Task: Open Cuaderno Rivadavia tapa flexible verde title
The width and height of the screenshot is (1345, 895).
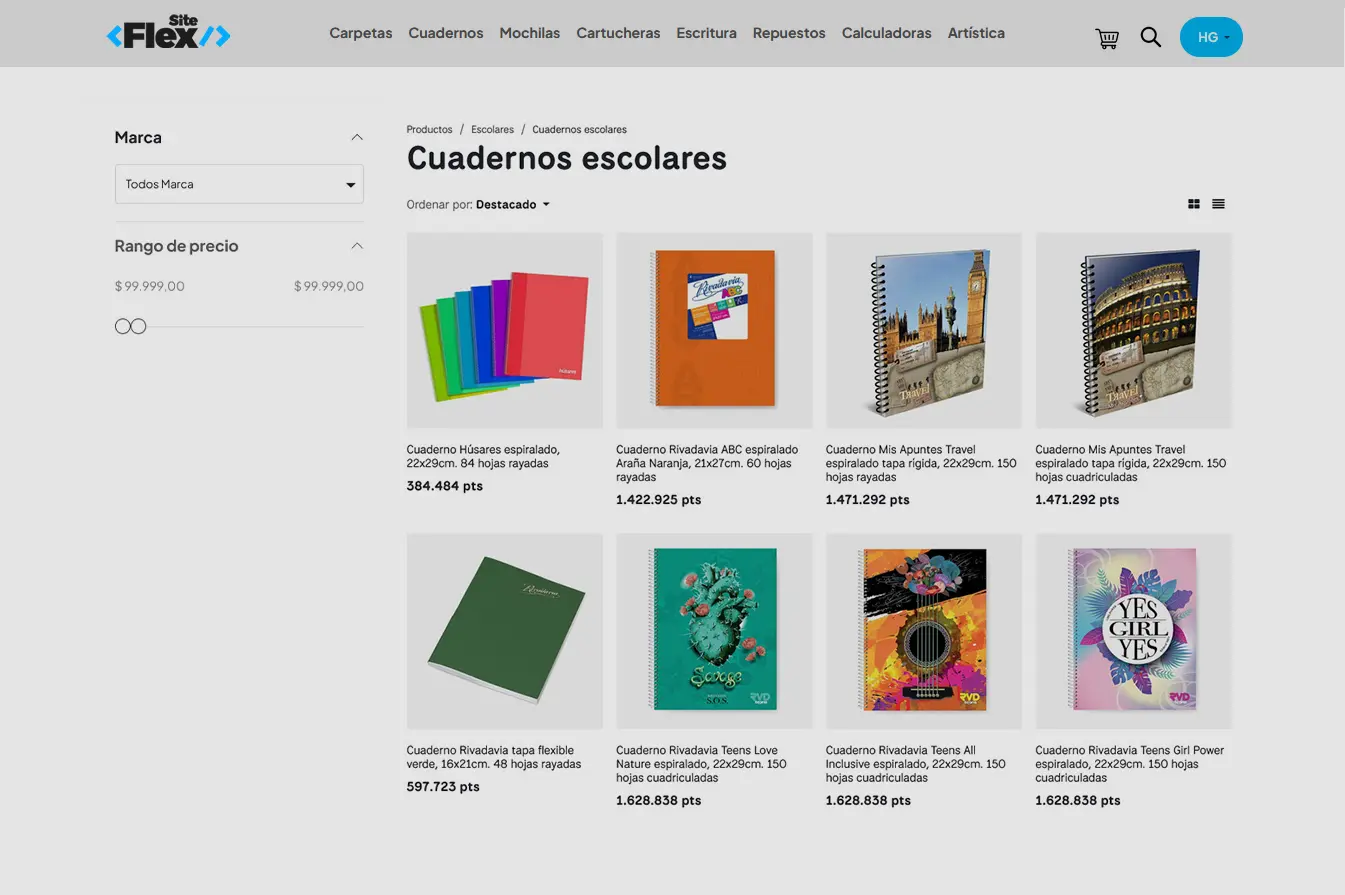Action: point(493,757)
